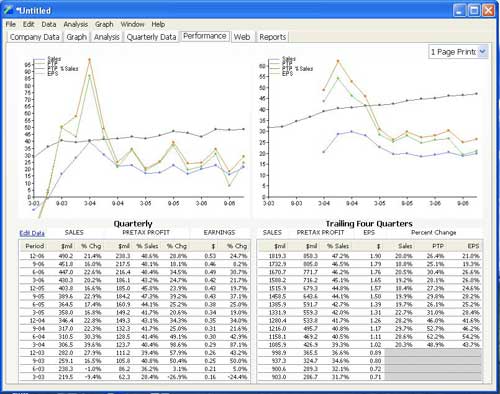This screenshot has height=394, width=500.
Task: Select the 12-03 period row
Action: coord(135,353)
